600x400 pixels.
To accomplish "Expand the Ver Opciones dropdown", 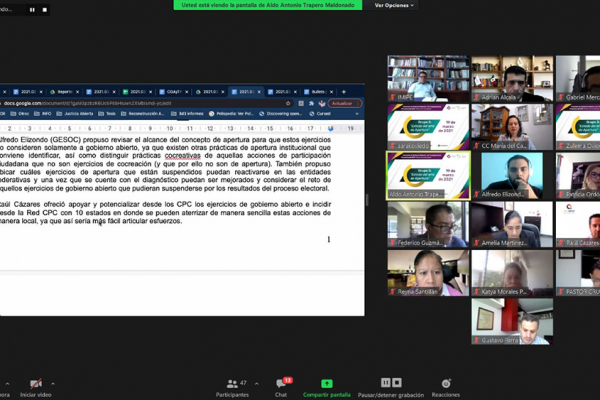I will (394, 5).
